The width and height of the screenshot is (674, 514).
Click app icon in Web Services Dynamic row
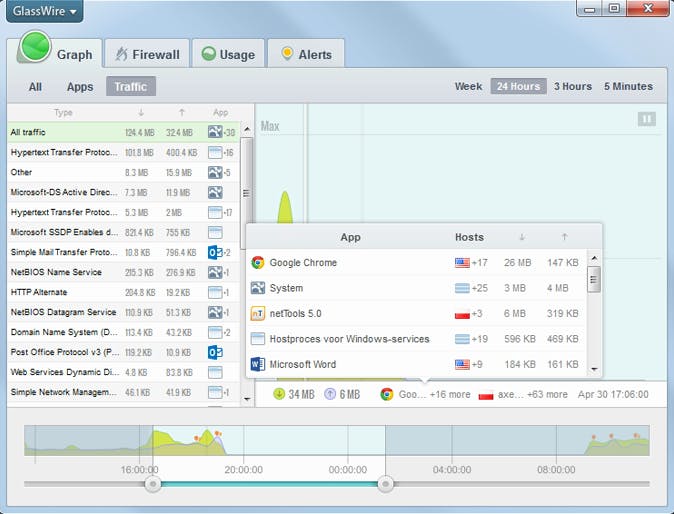[215, 372]
